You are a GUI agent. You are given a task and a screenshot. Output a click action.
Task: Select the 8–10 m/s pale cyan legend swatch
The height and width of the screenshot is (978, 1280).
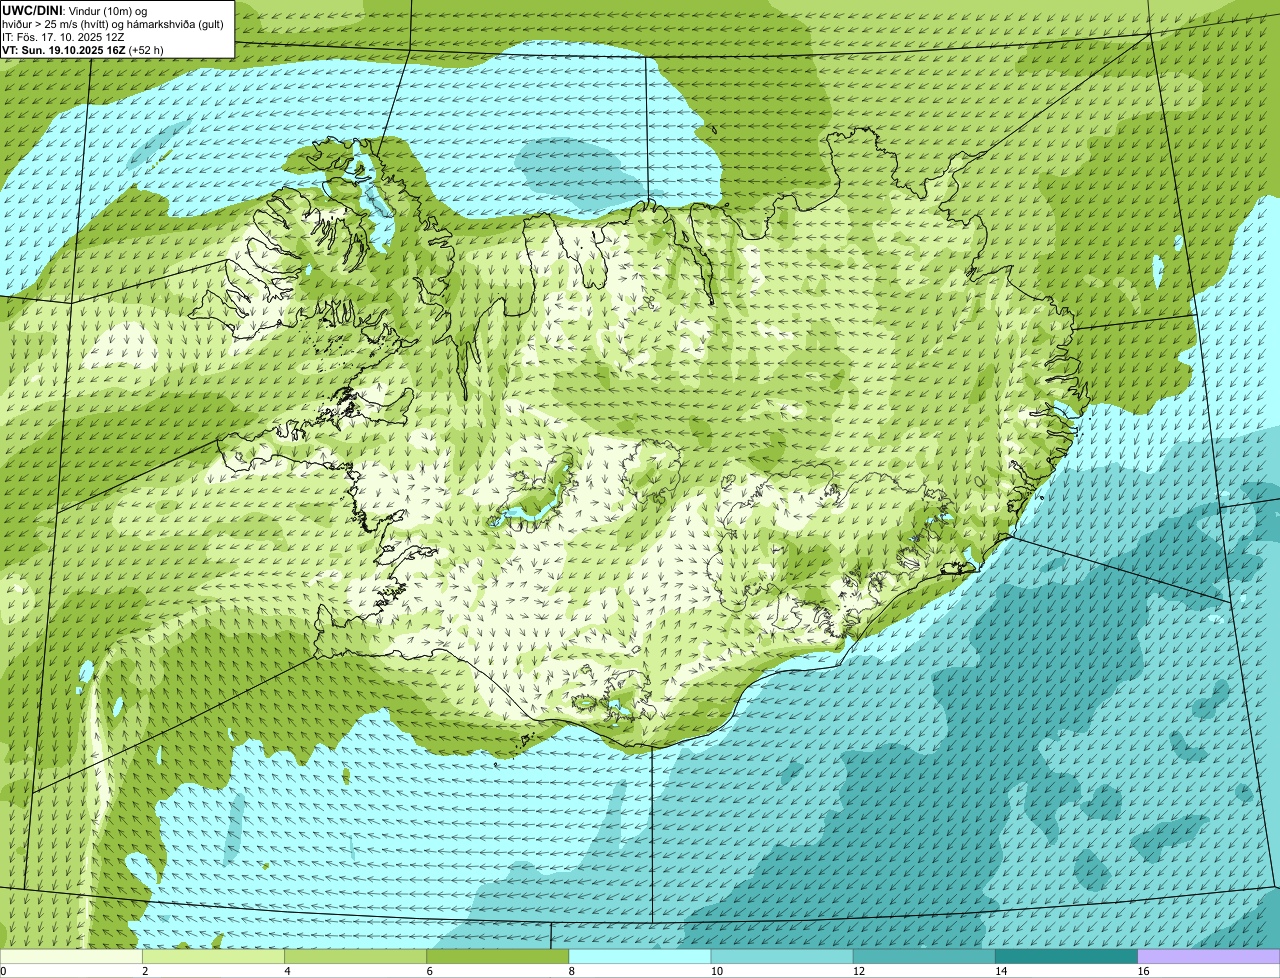click(x=640, y=957)
